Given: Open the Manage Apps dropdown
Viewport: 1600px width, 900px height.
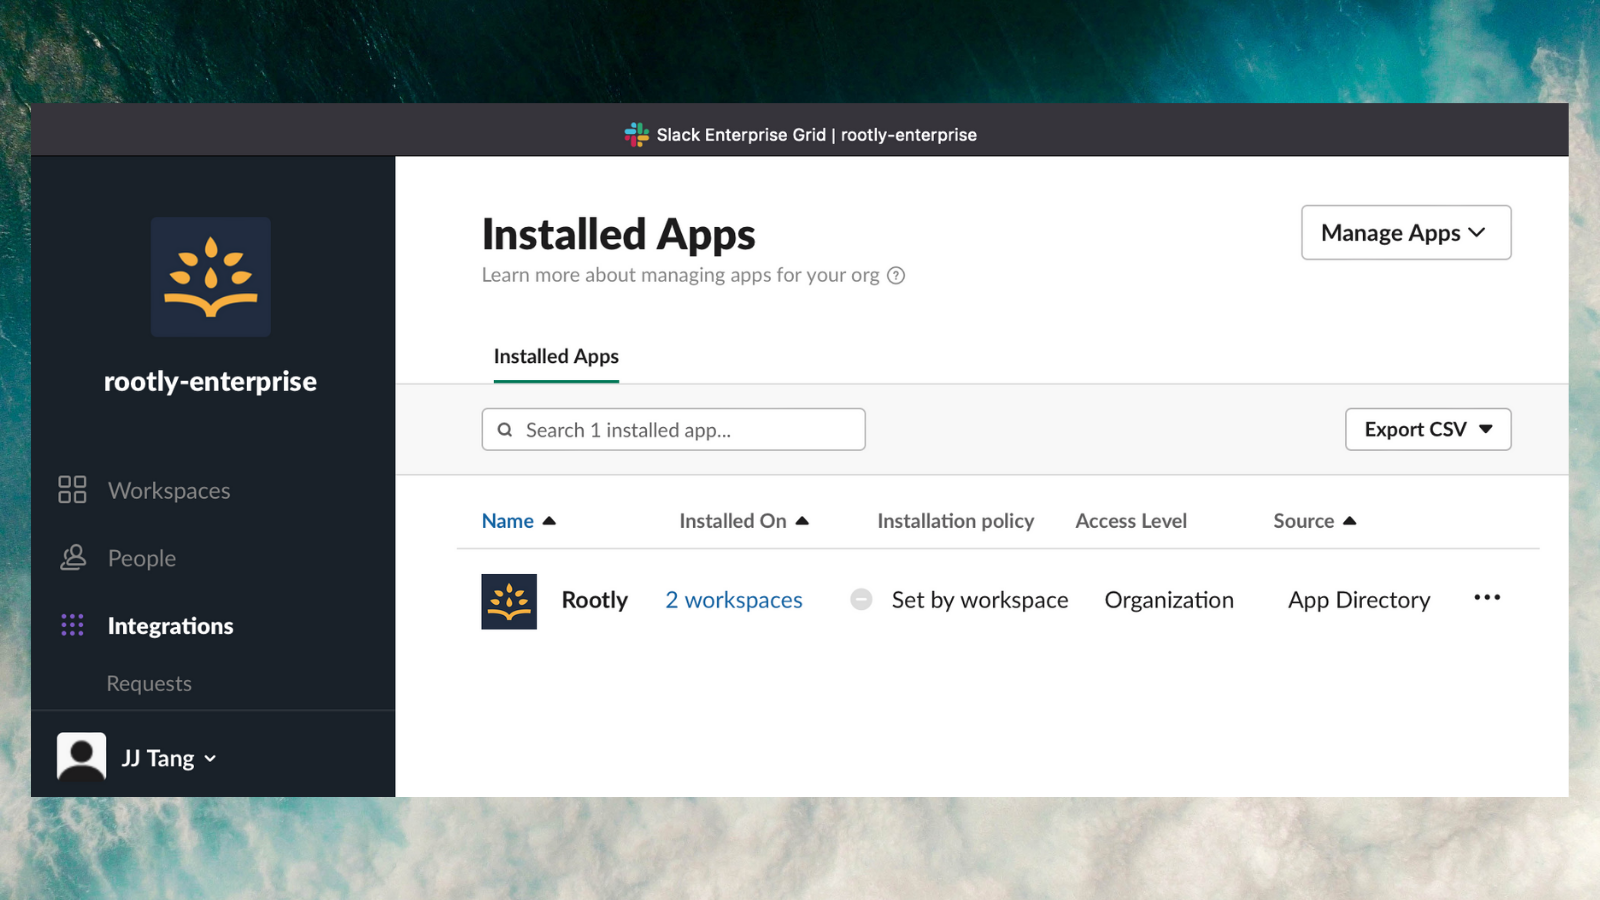Looking at the screenshot, I should 1405,232.
